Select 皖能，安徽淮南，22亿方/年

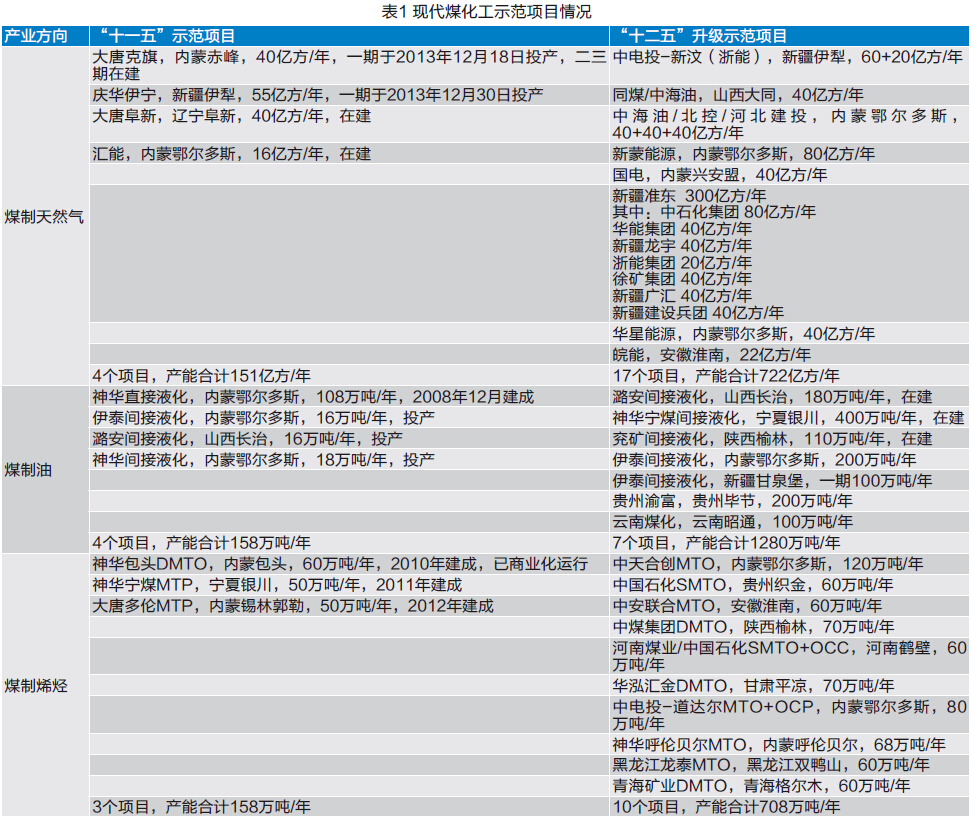click(x=789, y=355)
